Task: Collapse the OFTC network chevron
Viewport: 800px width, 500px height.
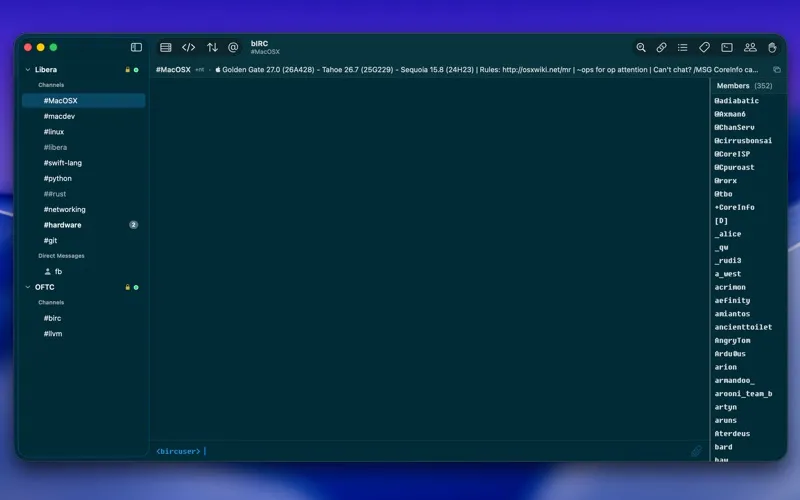Action: click(28, 287)
